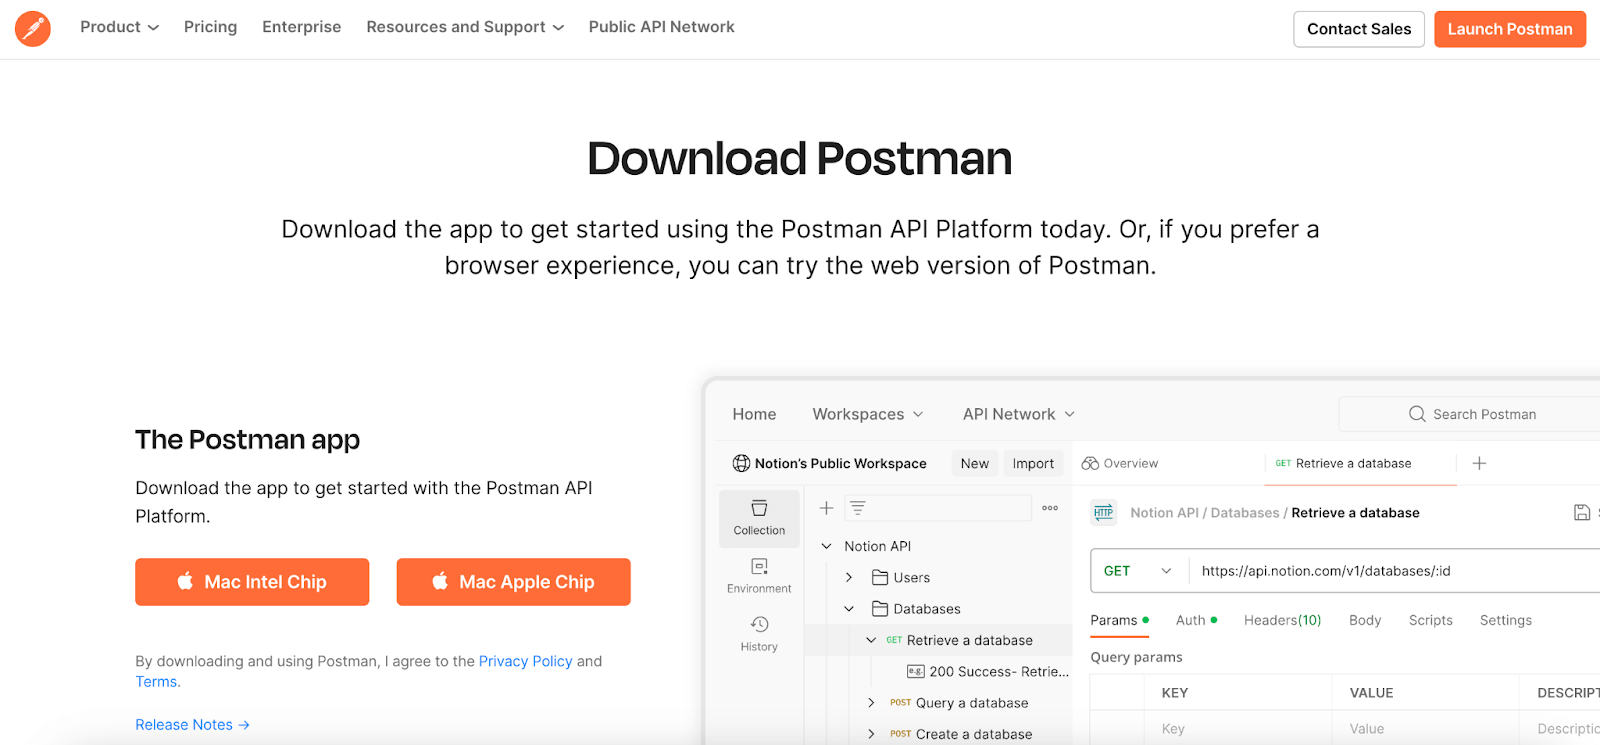Viewport: 1600px width, 745px height.
Task: Click the Notion's Public Workspace globe icon
Action: pyautogui.click(x=741, y=463)
